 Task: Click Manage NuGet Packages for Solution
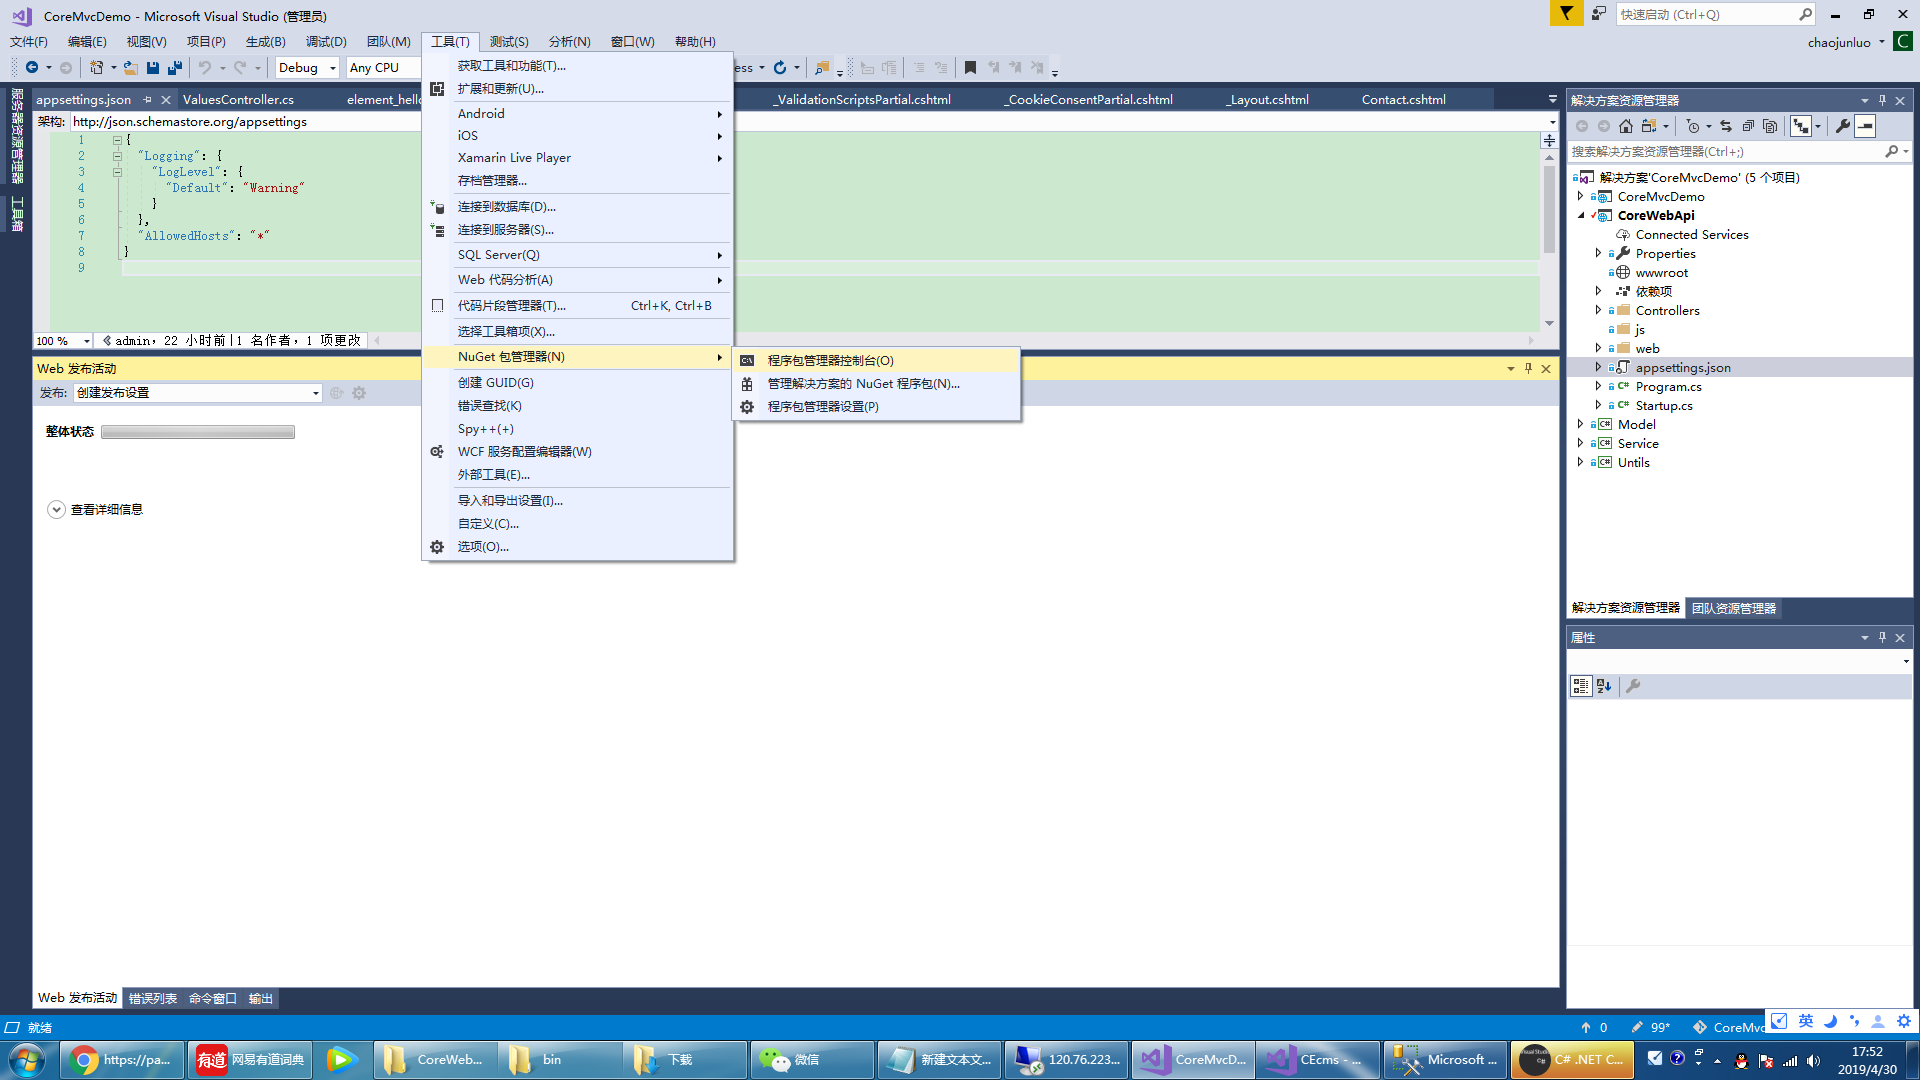[x=863, y=384]
